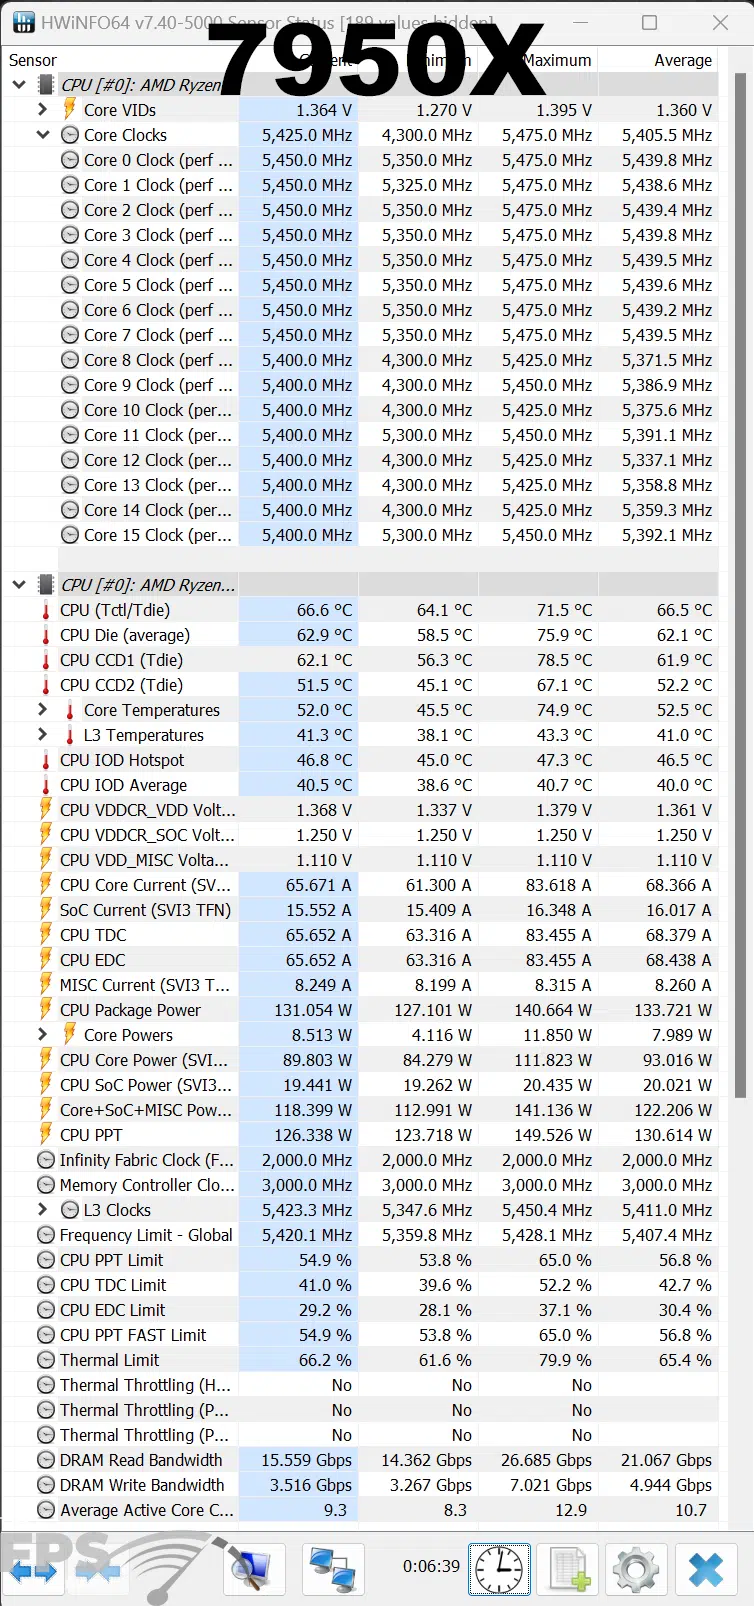
Task: Click the expand columns left-right arrows button
Action: point(34,1571)
